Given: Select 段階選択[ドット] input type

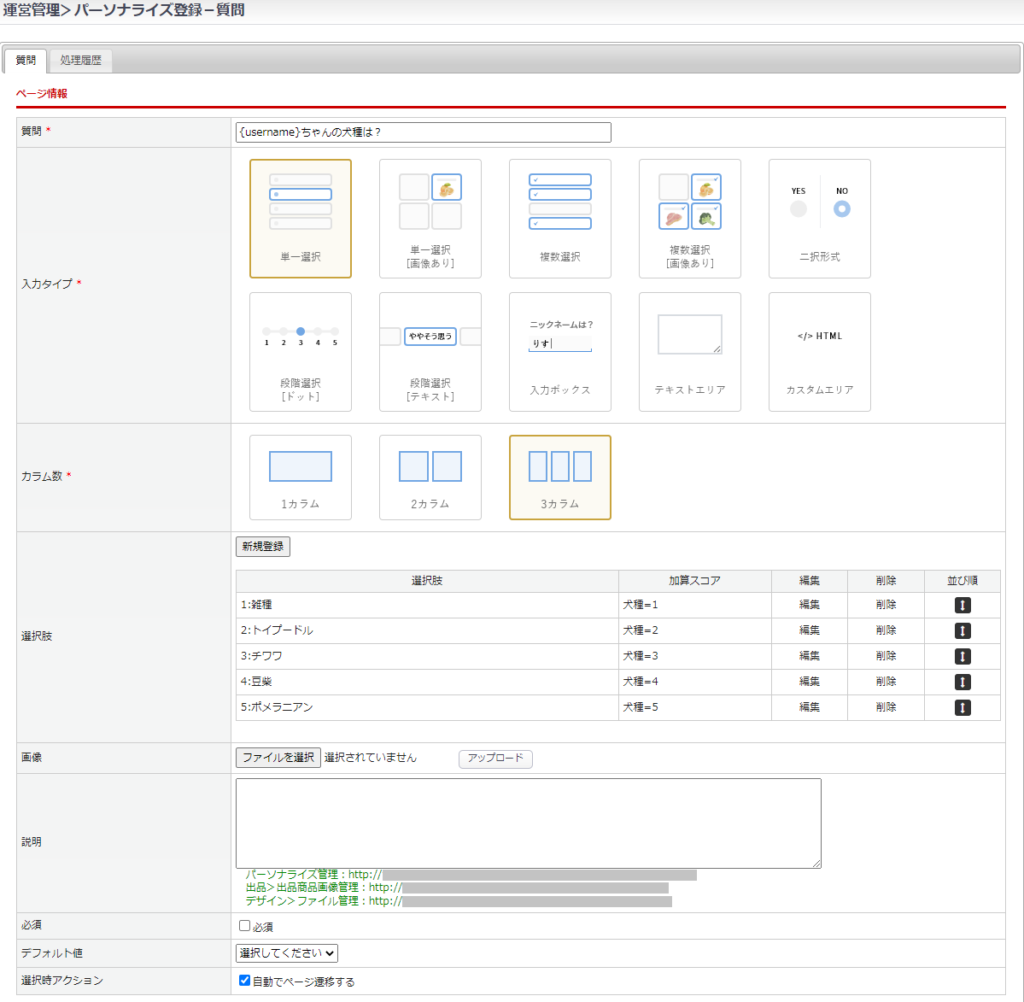Looking at the screenshot, I should click(300, 351).
